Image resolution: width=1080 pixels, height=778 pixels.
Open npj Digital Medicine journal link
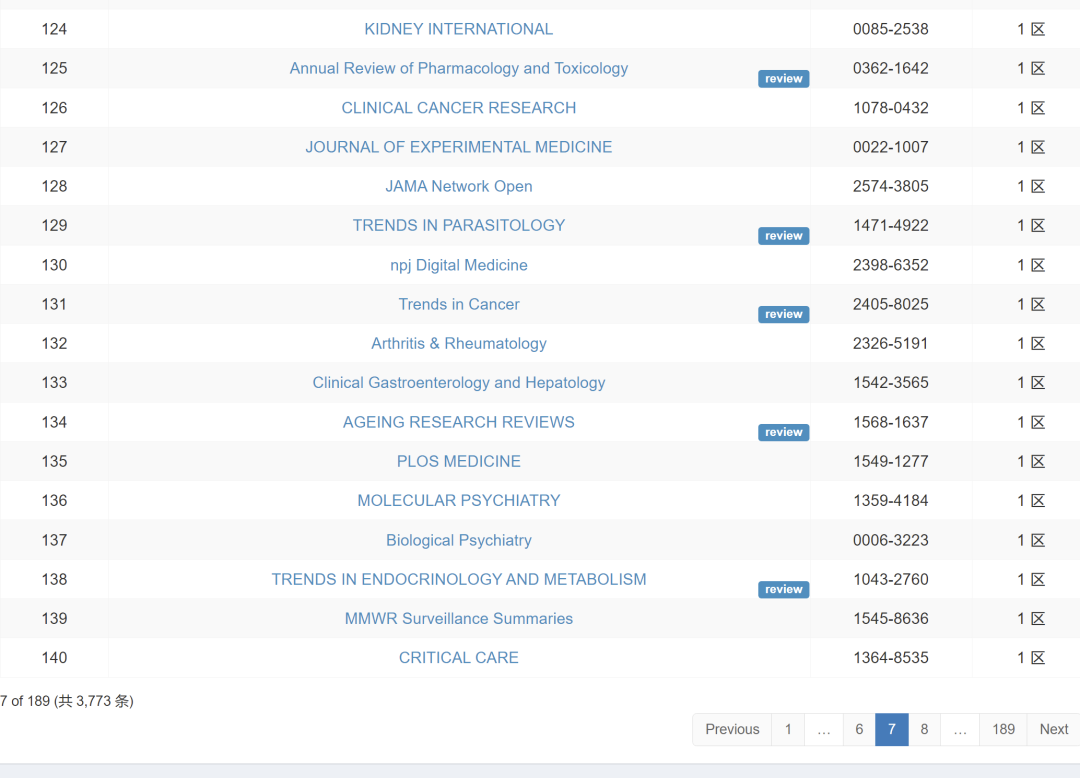459,265
